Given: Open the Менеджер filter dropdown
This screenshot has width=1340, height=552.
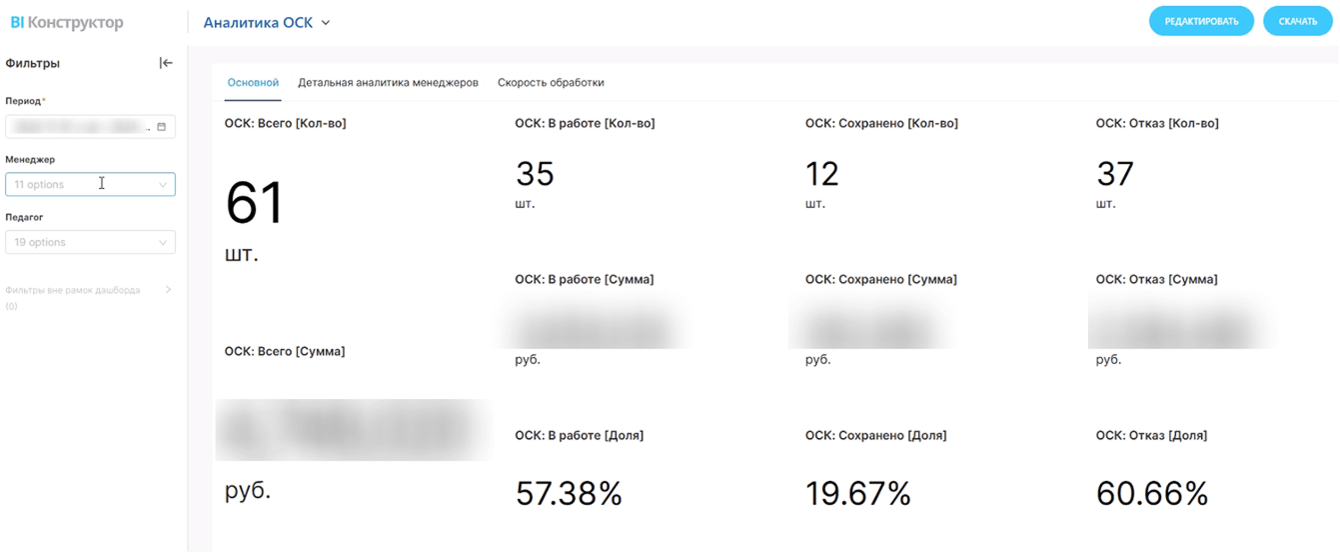Looking at the screenshot, I should pos(90,185).
